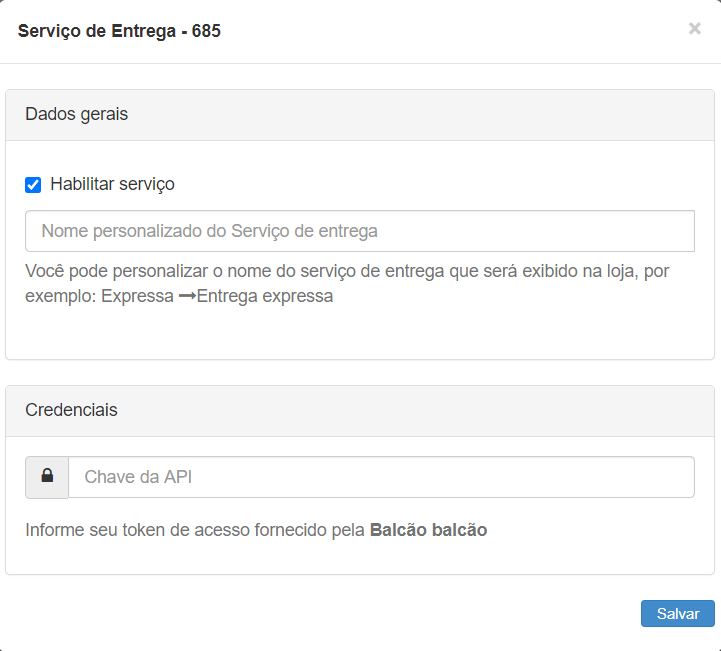This screenshot has width=721, height=651.
Task: Click the Informe seu token de acesso text
Action: click(195, 530)
